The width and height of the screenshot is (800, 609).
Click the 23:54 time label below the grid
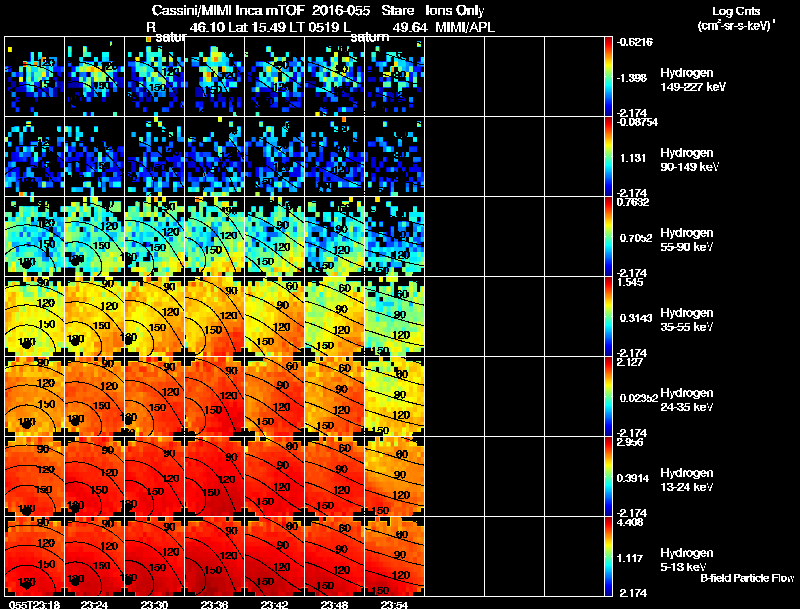coord(394,604)
